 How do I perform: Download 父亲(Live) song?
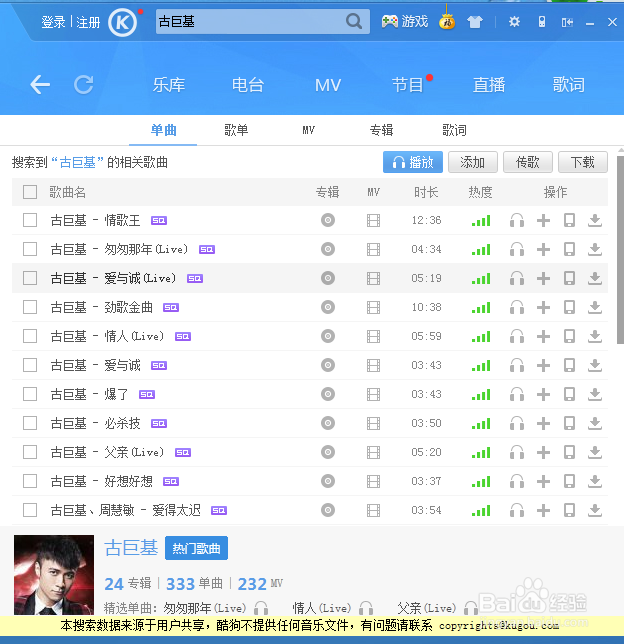(x=594, y=452)
